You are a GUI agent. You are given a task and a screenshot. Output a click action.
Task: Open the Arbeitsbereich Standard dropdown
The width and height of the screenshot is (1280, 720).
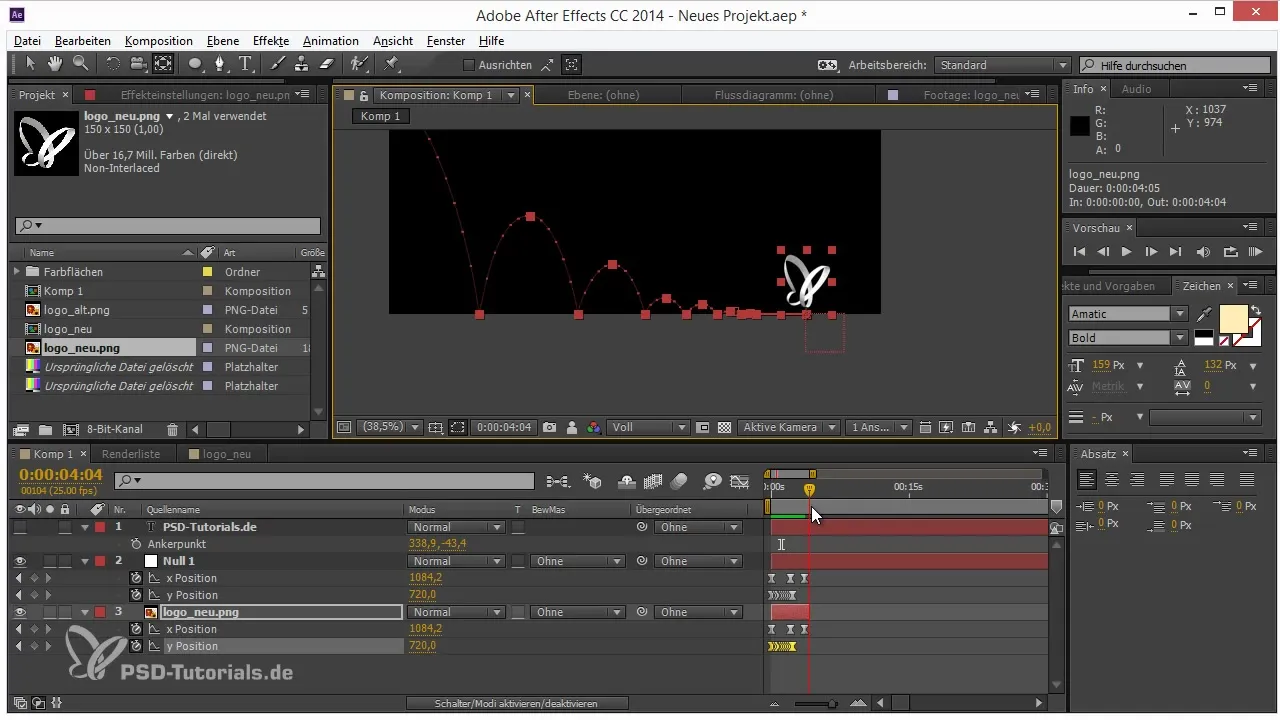(x=1003, y=65)
